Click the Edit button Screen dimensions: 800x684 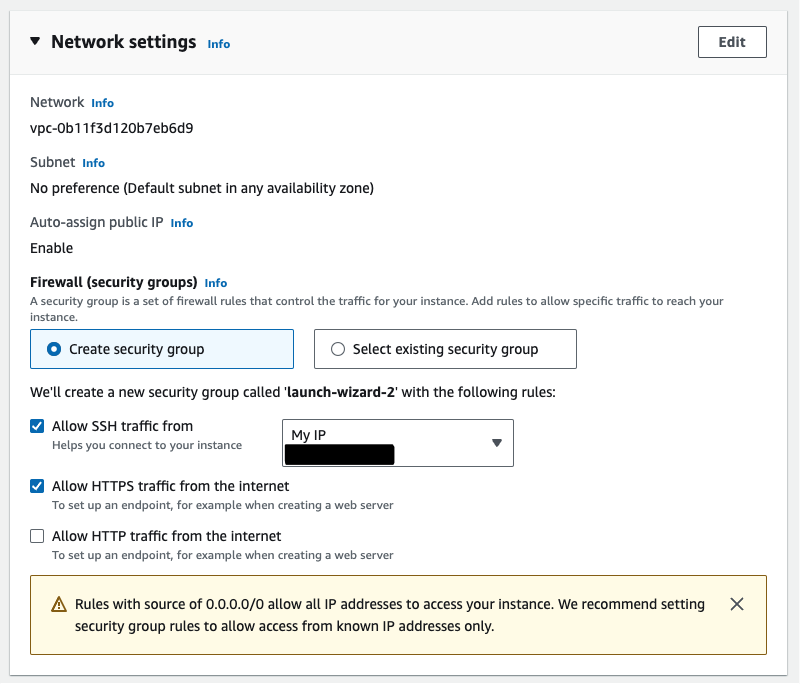tap(732, 42)
